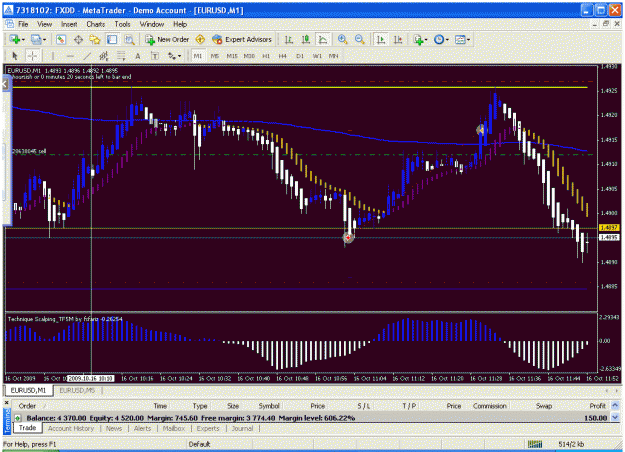Open the Templates dropdown
Image resolution: width=625 pixels, height=452 pixels.
coord(462,39)
